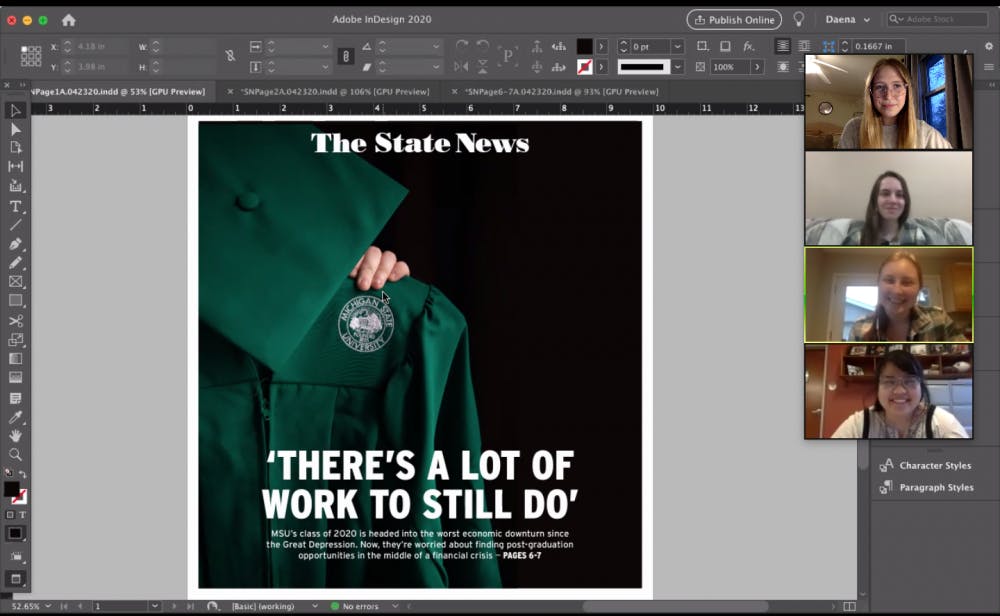The width and height of the screenshot is (1000, 616).
Task: Select the Direct Selection tool
Action: point(15,129)
